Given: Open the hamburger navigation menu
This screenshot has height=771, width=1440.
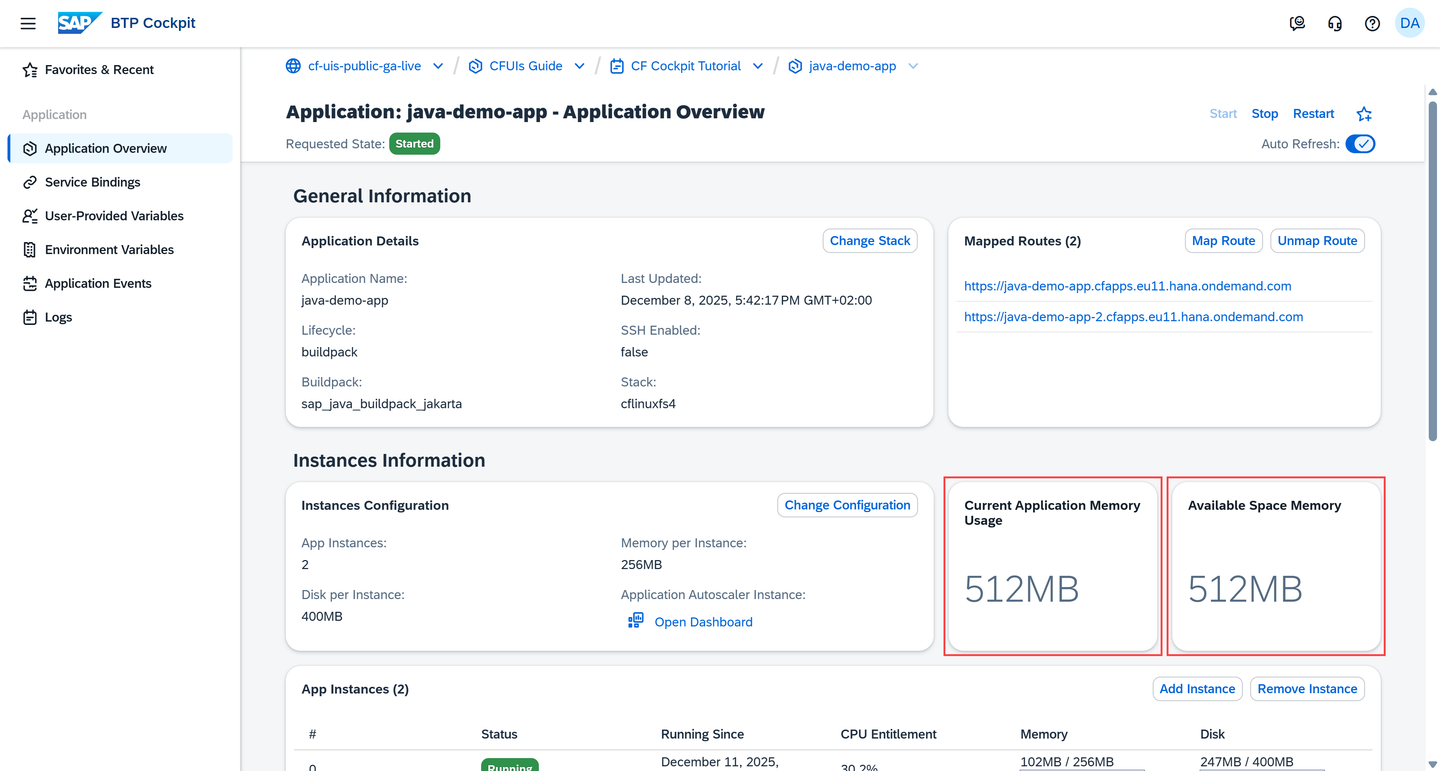Looking at the screenshot, I should click(28, 23).
